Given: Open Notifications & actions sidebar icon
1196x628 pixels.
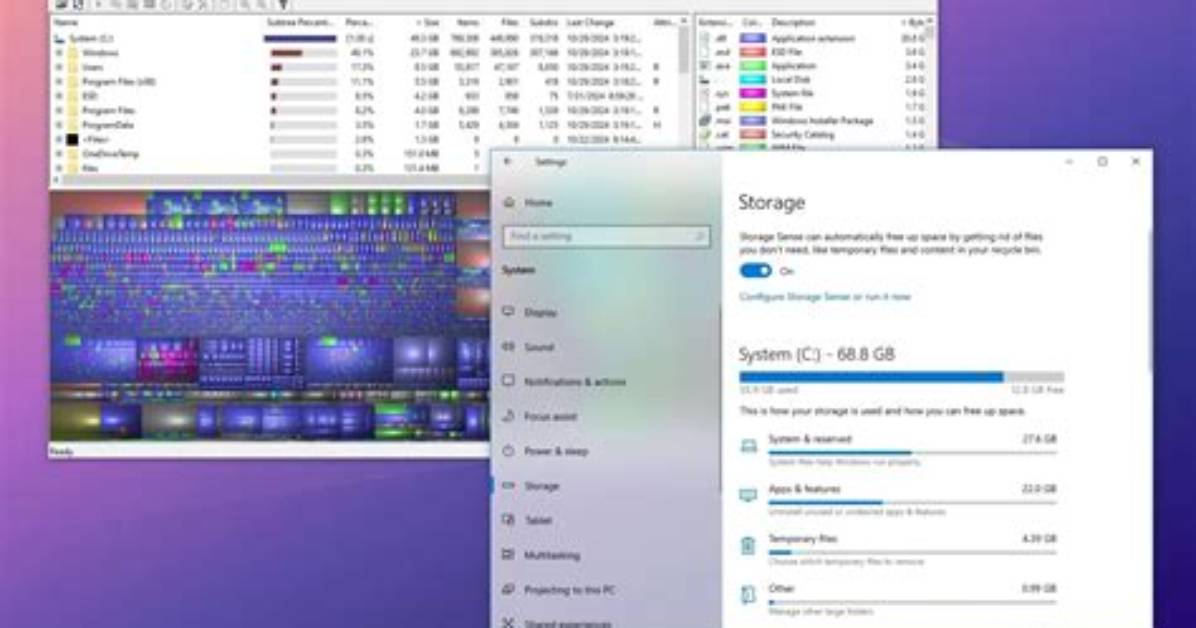Looking at the screenshot, I should [509, 381].
